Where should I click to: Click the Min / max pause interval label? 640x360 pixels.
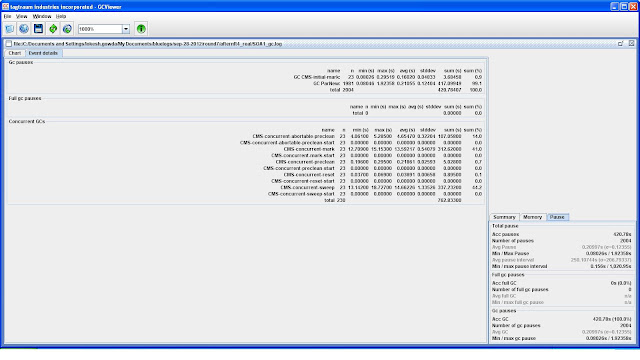point(519,267)
